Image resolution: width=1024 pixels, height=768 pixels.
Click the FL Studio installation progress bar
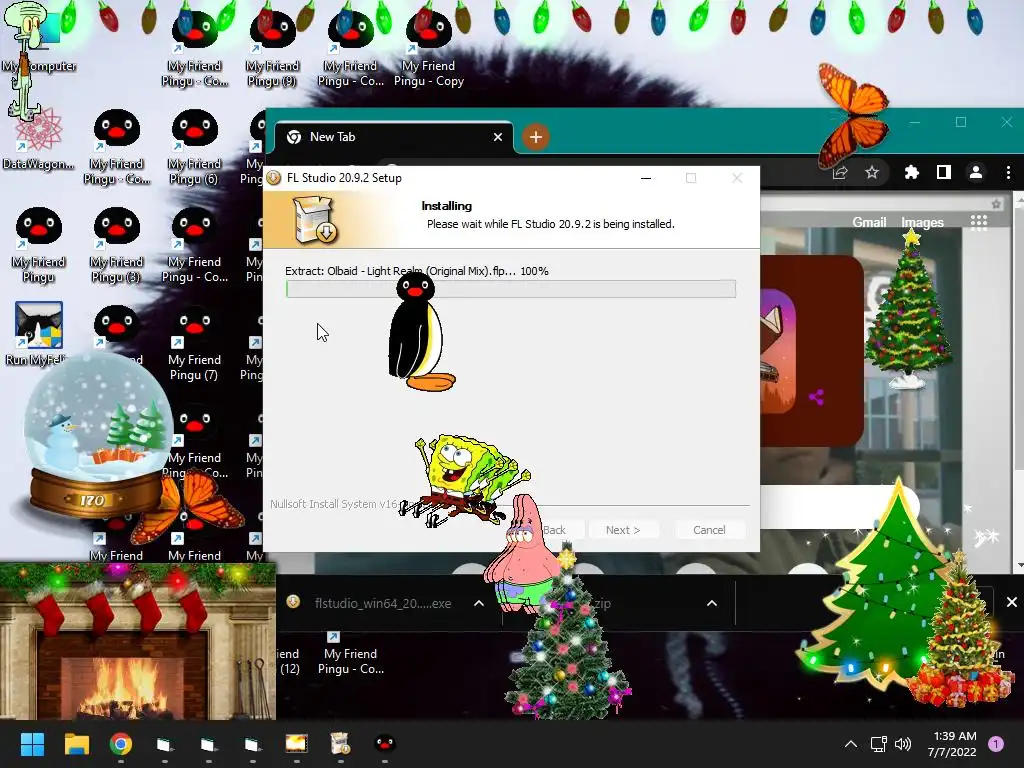511,289
